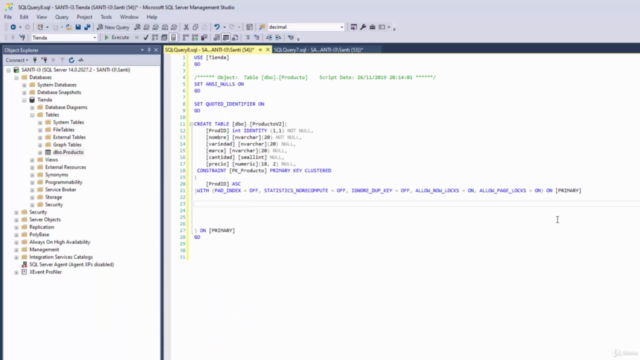Screen dimensions: 640x360
Task: Collapse the Tienda database node
Action: (x=24, y=100)
